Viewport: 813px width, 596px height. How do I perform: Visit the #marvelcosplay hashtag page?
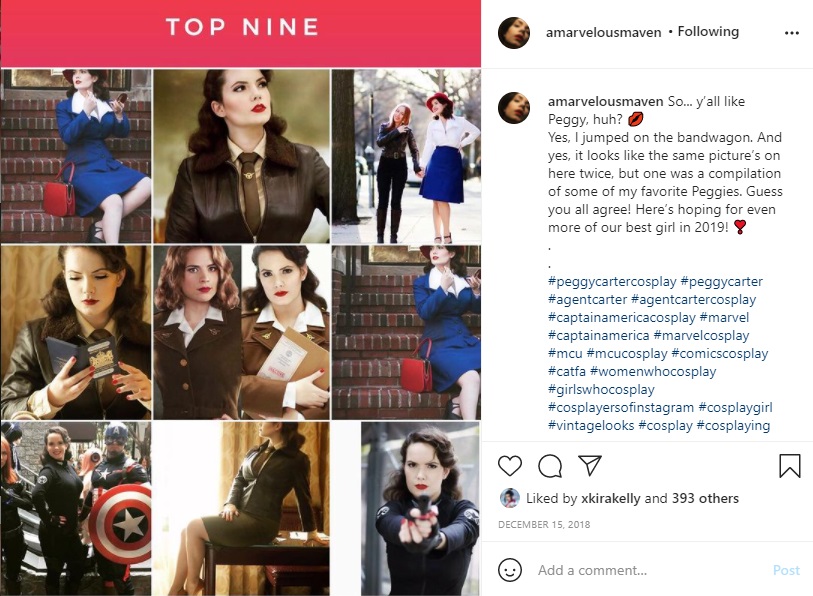[x=701, y=336]
